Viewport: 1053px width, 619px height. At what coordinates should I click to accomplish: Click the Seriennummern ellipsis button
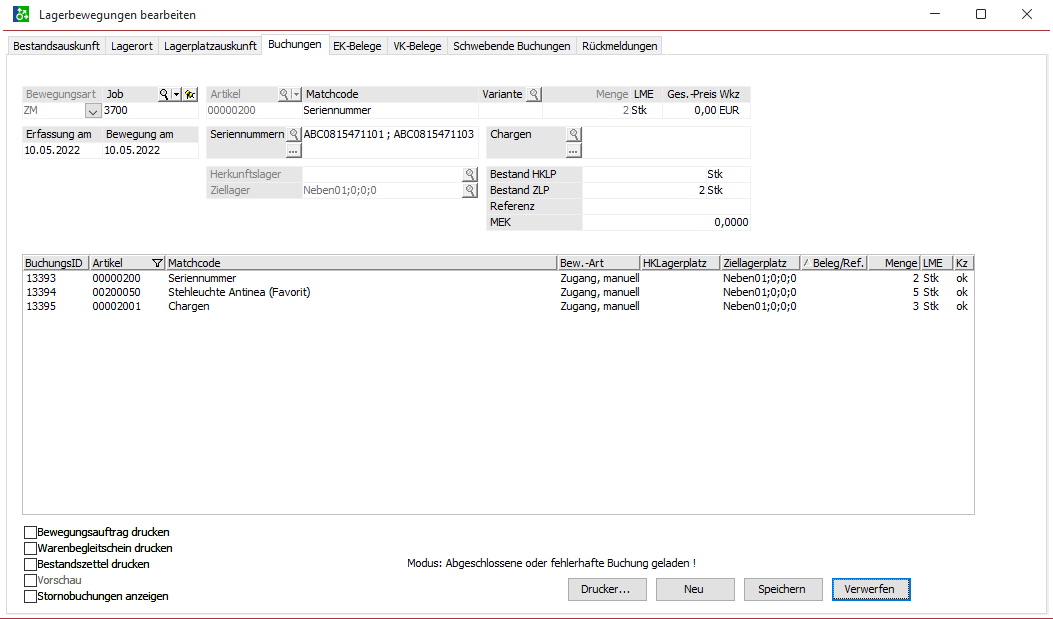[x=294, y=150]
